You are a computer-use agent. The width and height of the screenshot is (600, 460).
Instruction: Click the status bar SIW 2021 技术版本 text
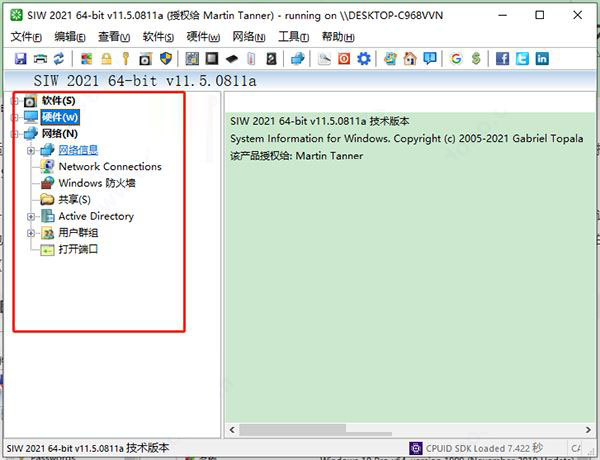tap(88, 448)
